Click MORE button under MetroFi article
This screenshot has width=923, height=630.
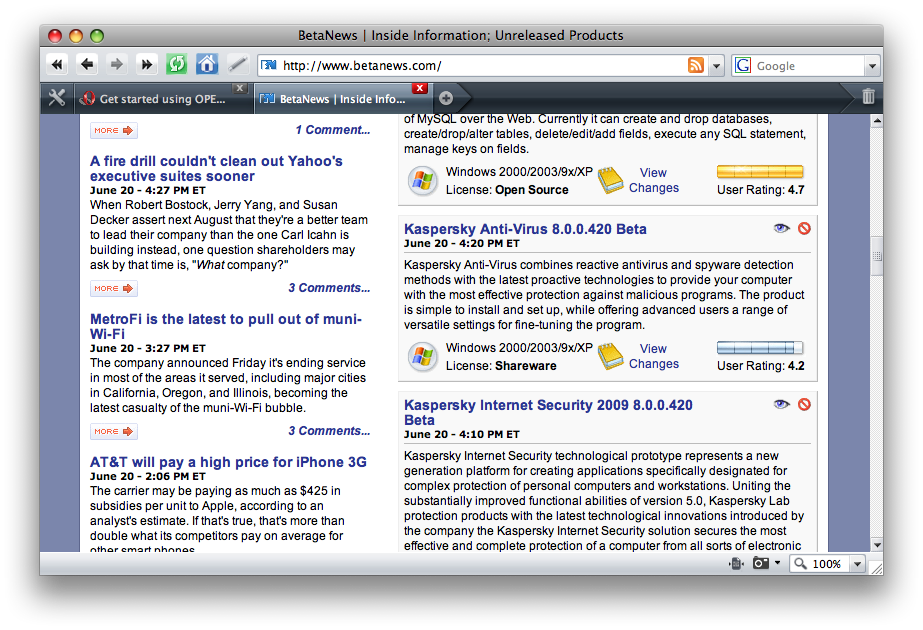[x=114, y=432]
